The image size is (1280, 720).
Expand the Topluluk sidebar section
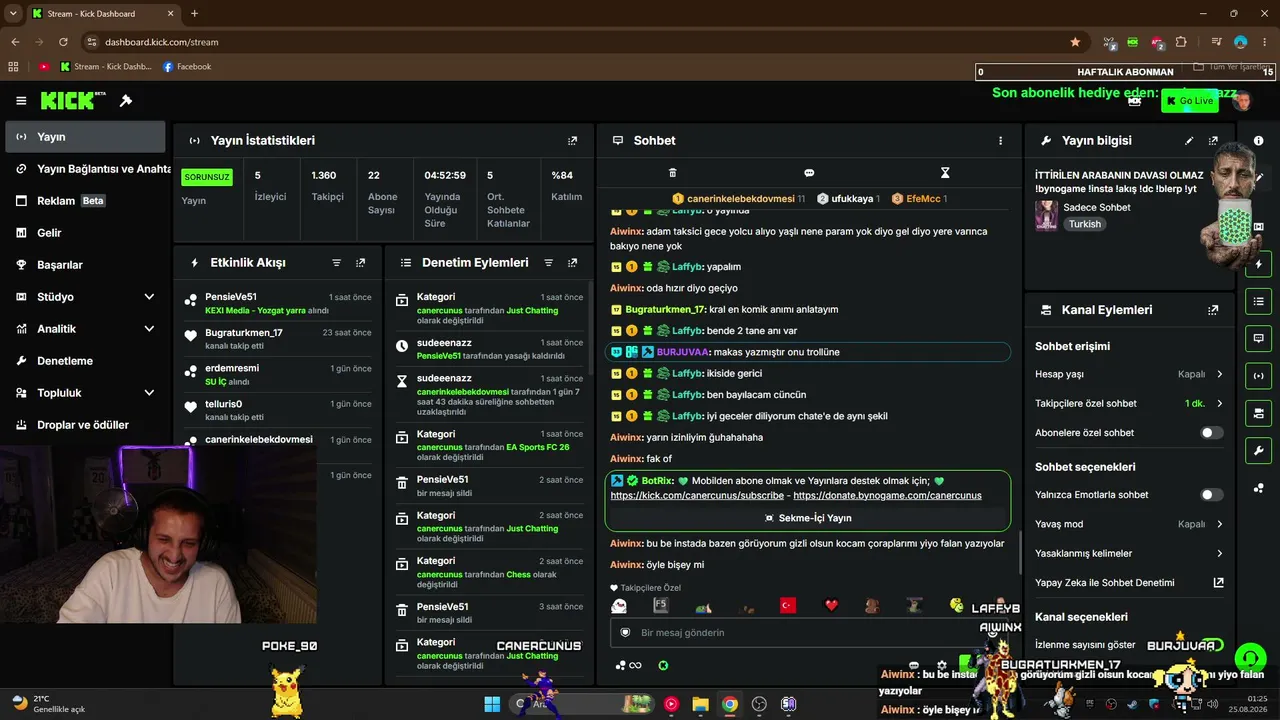(x=149, y=393)
